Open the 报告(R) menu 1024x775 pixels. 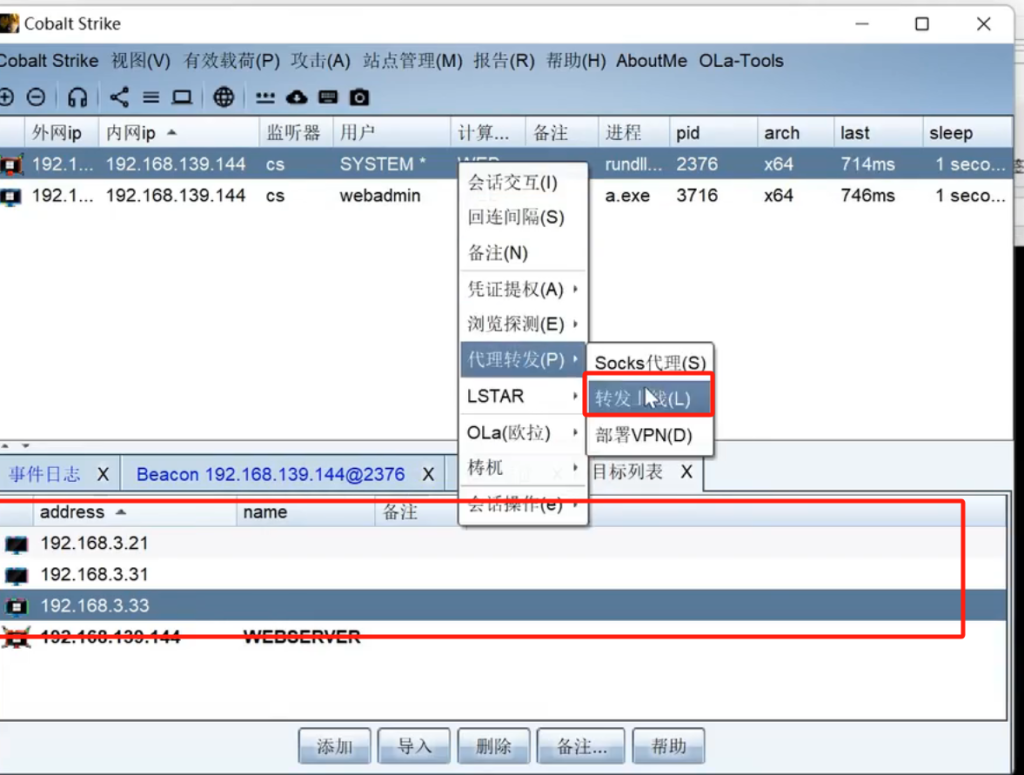tap(504, 61)
